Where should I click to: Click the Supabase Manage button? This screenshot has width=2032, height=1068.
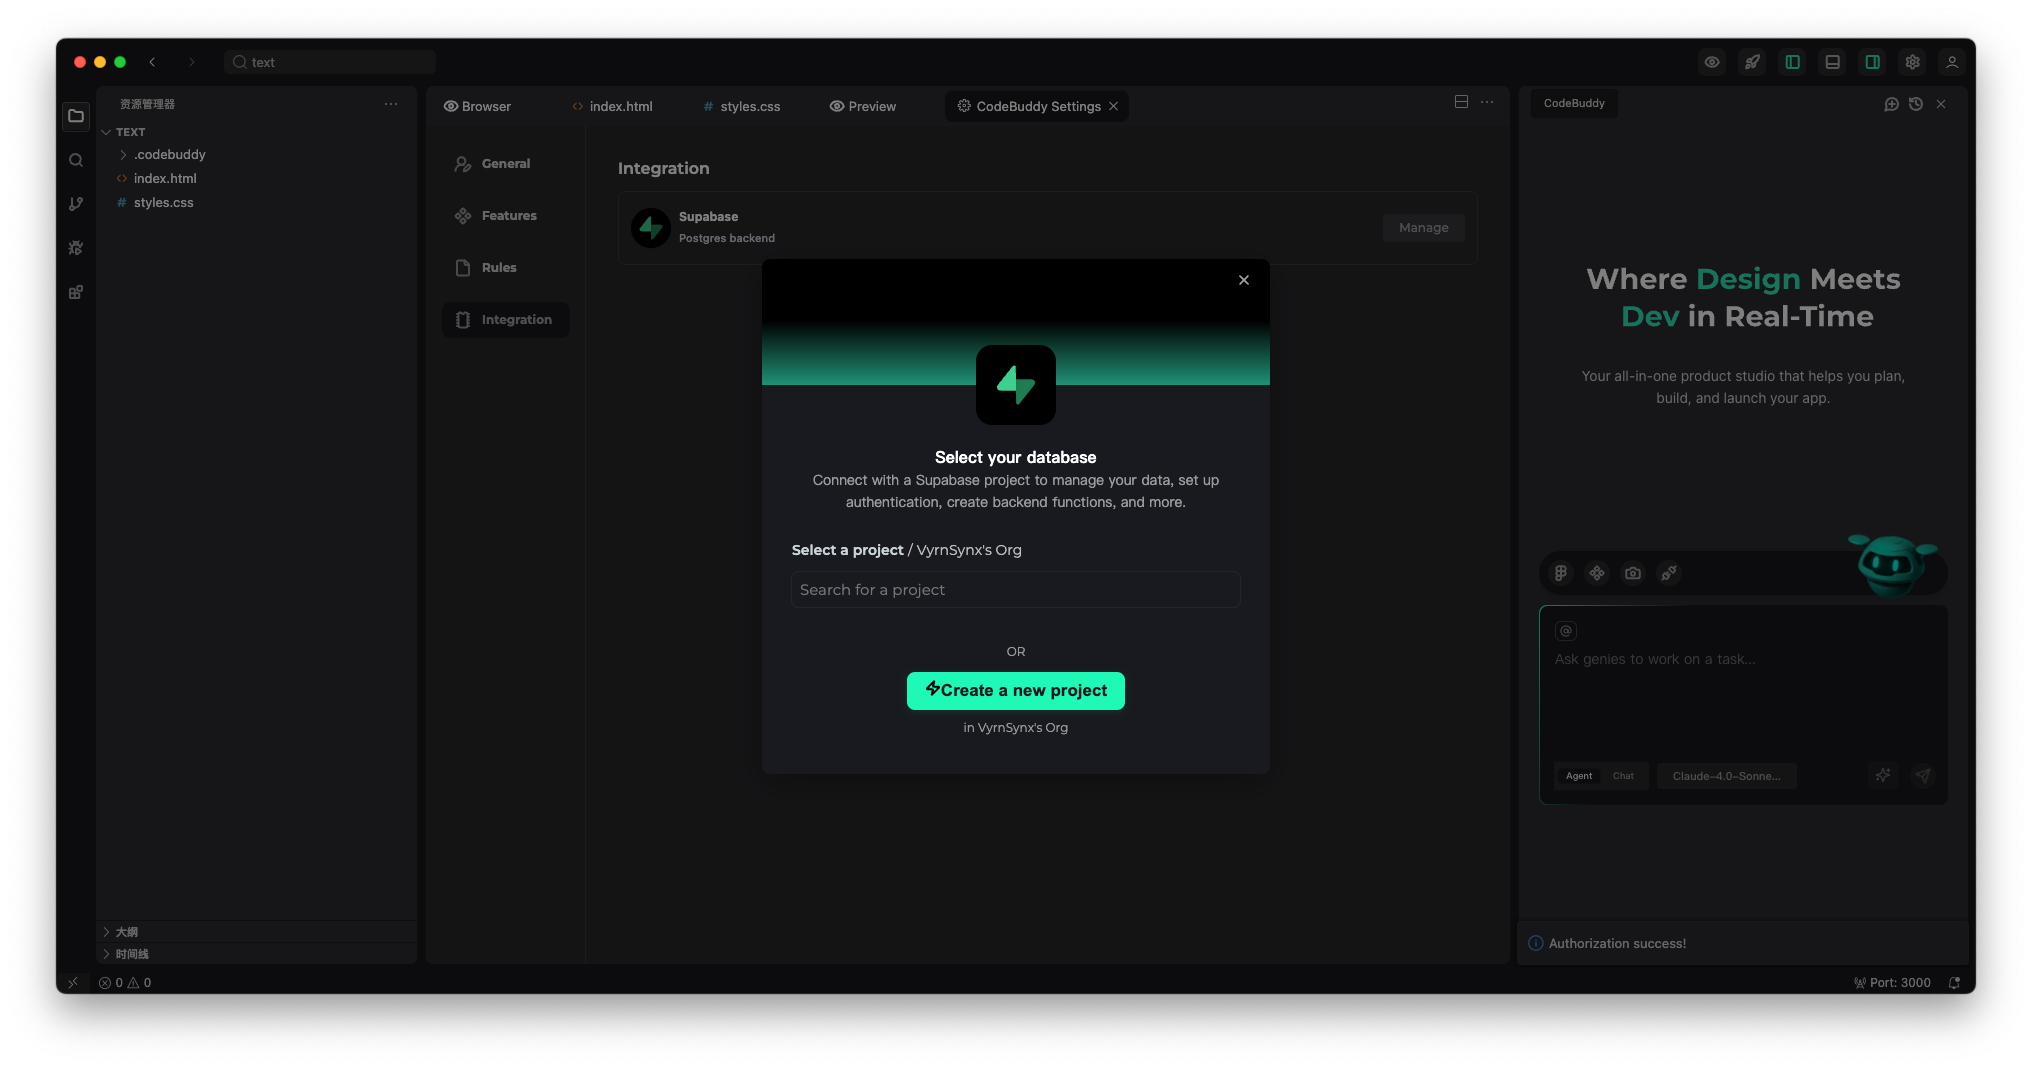coord(1423,228)
